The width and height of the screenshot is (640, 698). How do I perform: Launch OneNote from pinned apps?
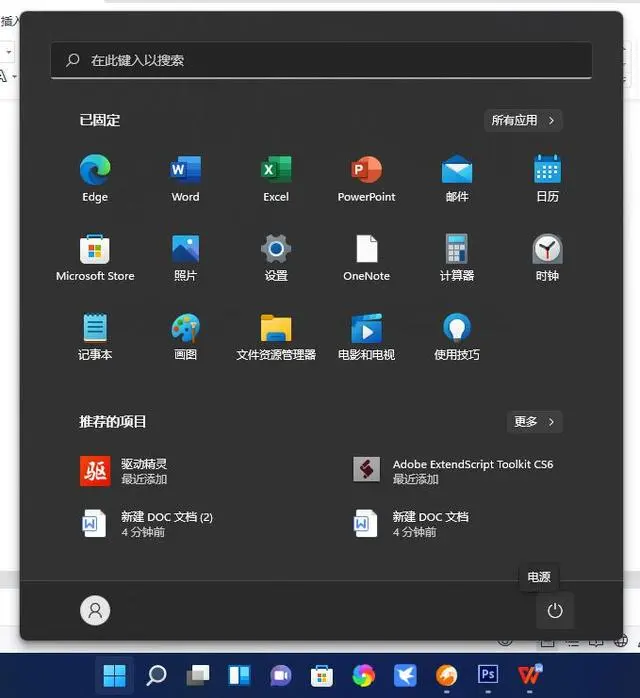[366, 257]
